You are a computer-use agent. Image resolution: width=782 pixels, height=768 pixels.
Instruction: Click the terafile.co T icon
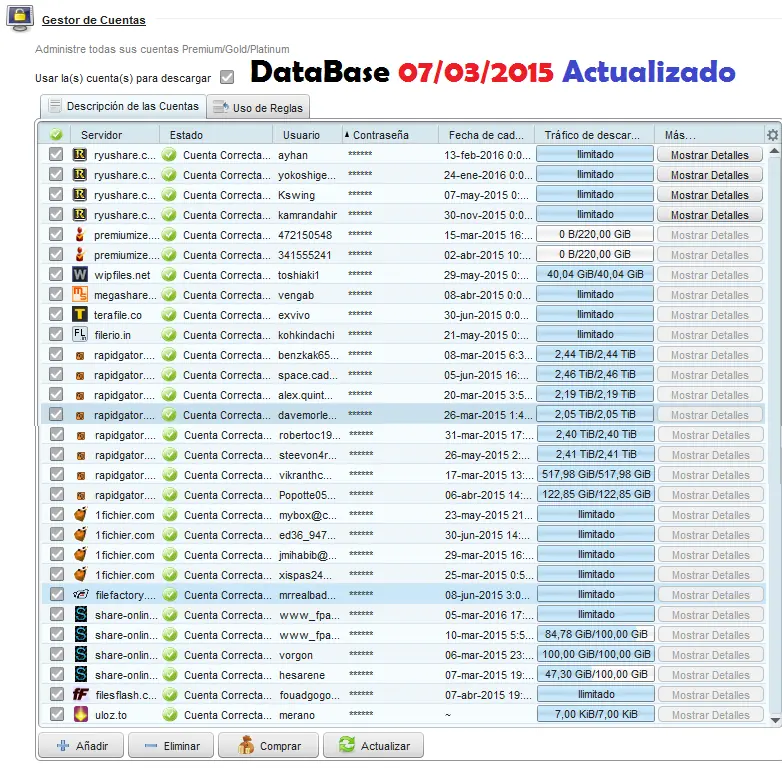click(80, 314)
